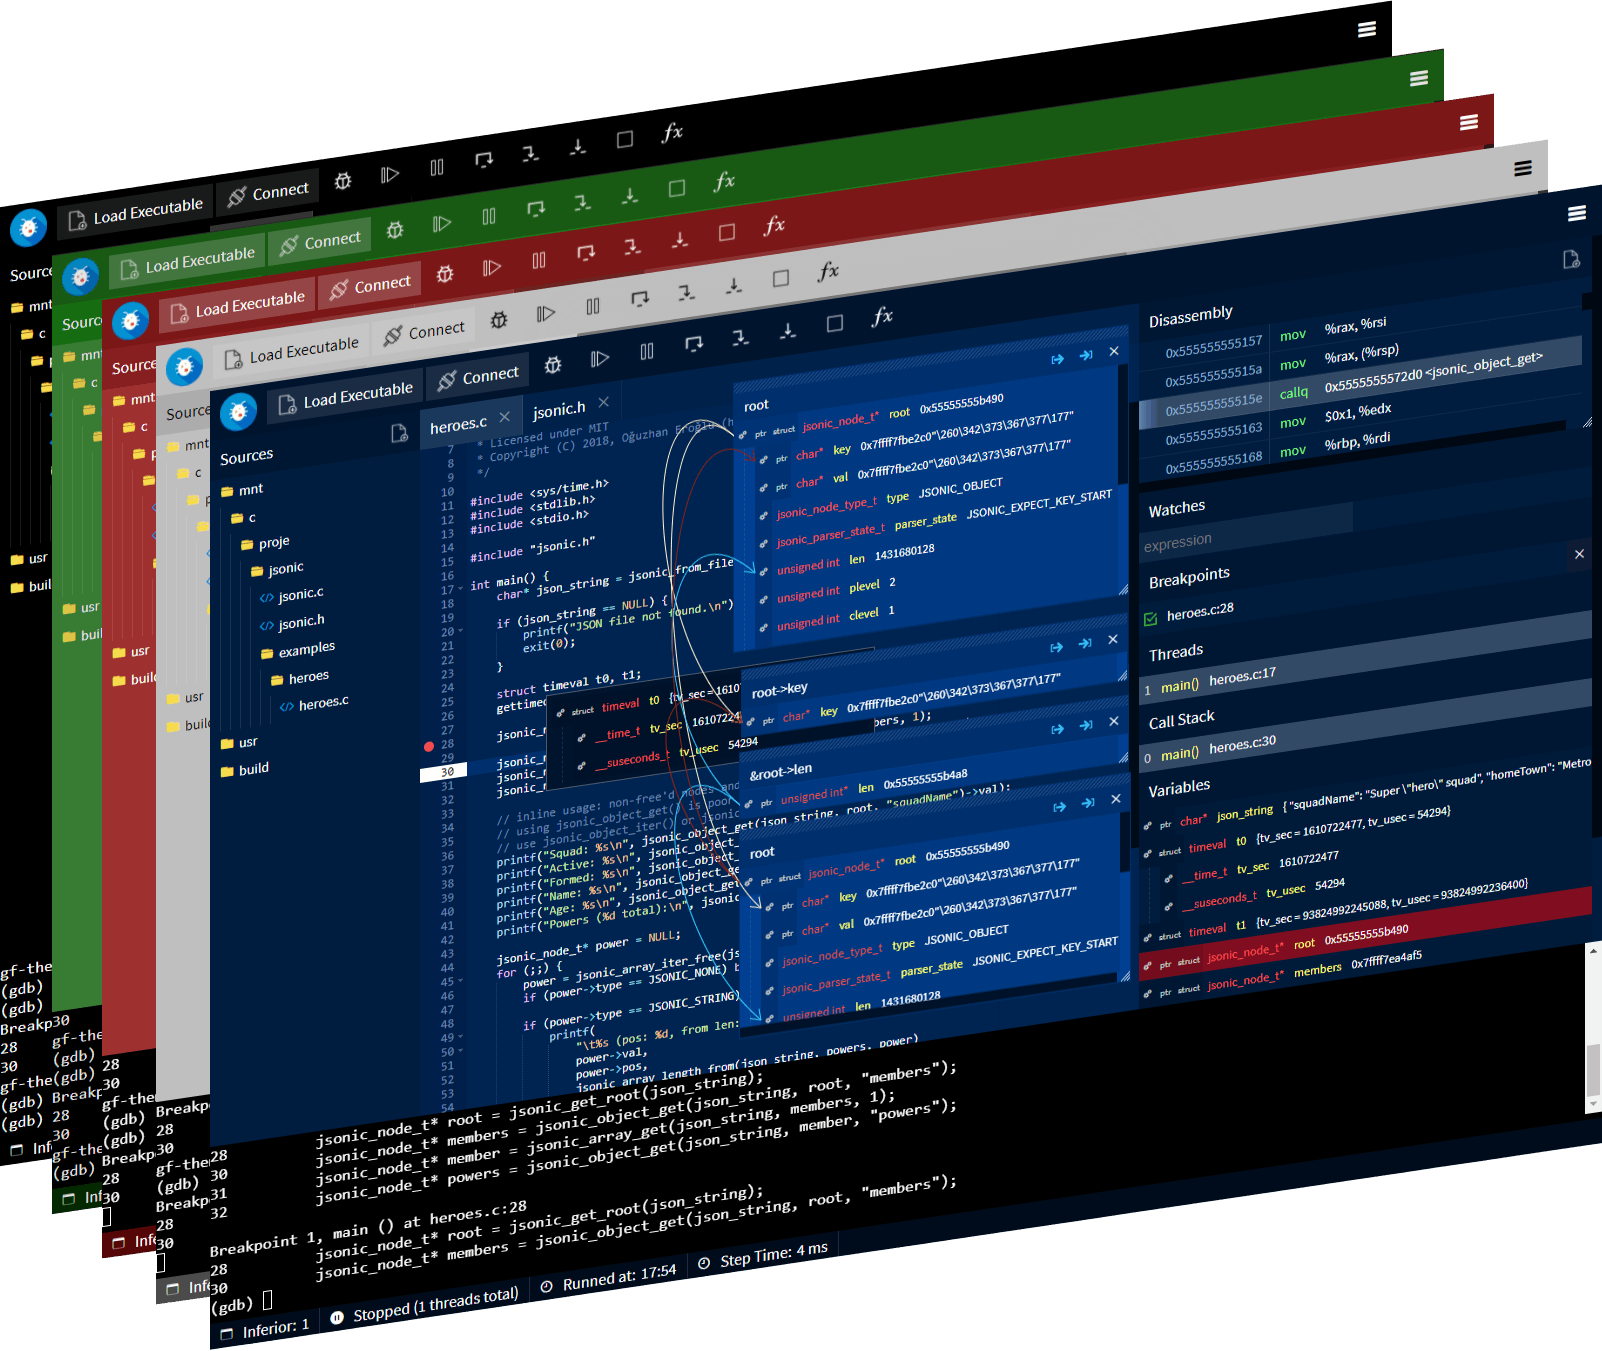Image resolution: width=1602 pixels, height=1351 pixels.
Task: Click Load Executable in blue window
Action: (345, 396)
